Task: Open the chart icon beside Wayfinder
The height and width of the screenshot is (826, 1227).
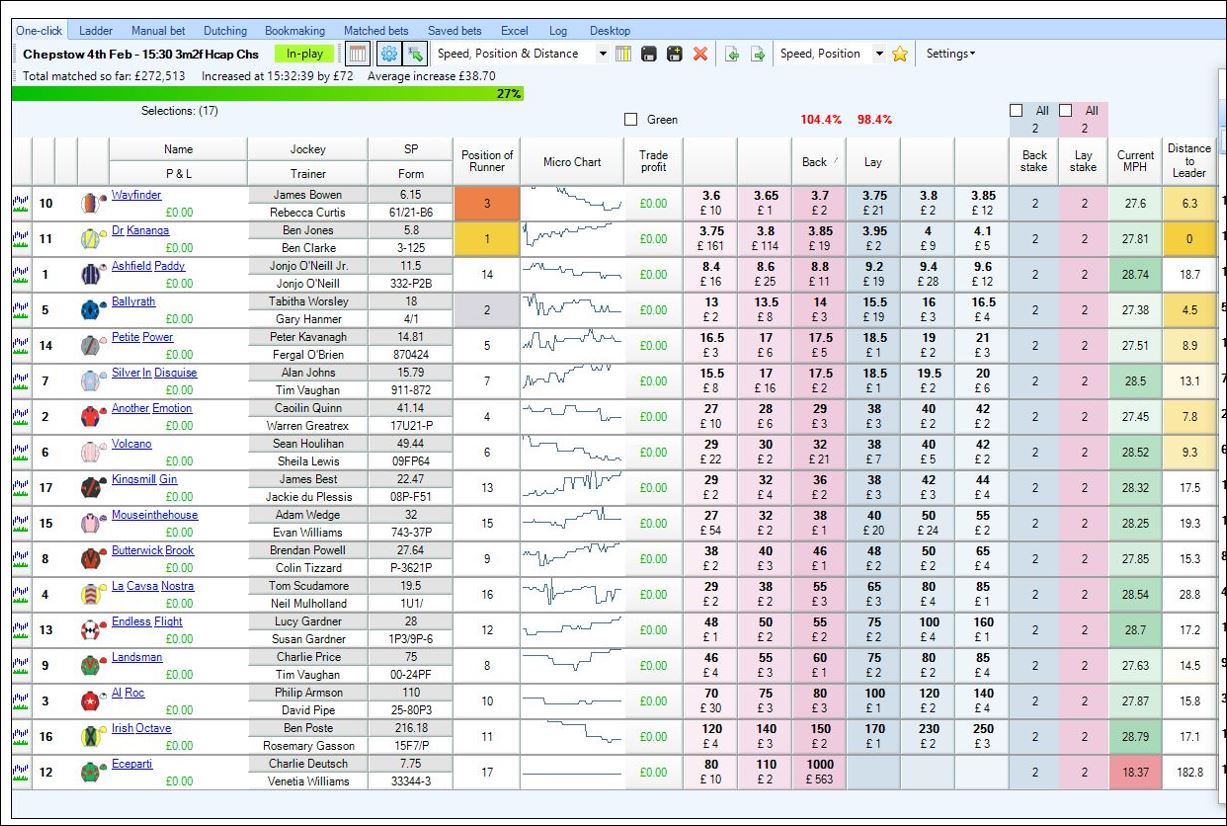Action: [20, 203]
